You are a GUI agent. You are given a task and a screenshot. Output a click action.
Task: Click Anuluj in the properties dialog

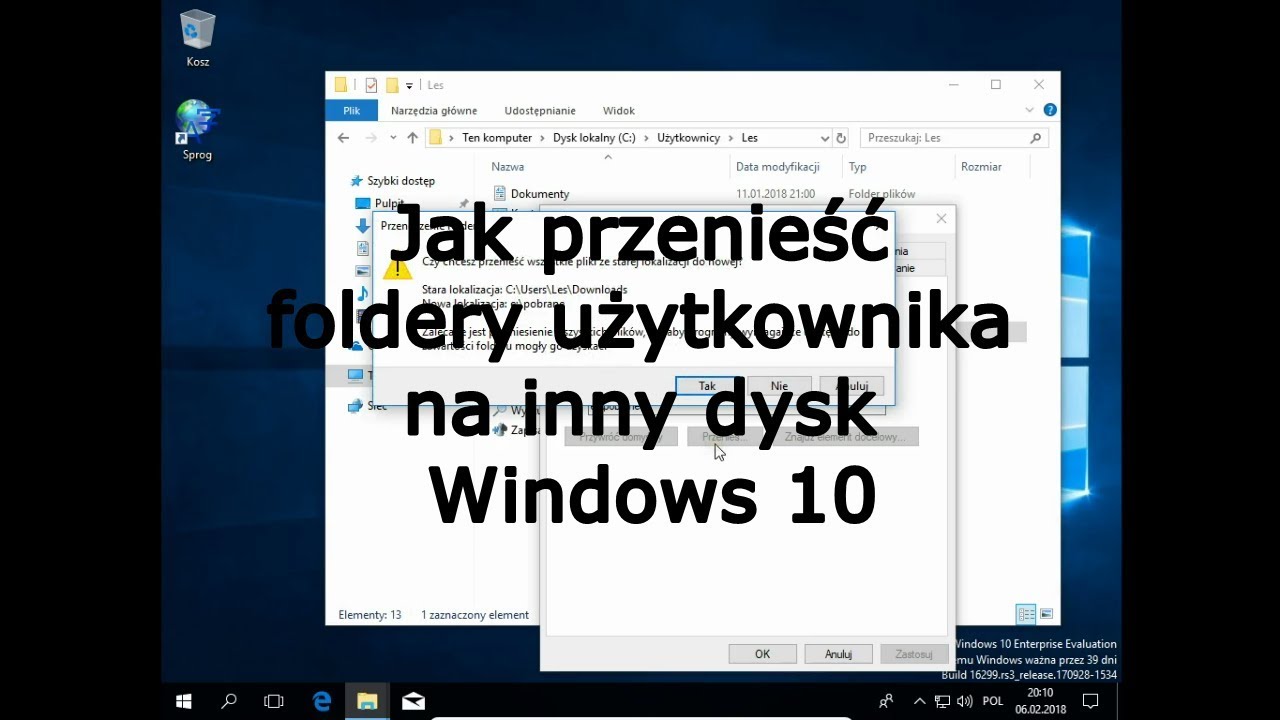(x=838, y=654)
